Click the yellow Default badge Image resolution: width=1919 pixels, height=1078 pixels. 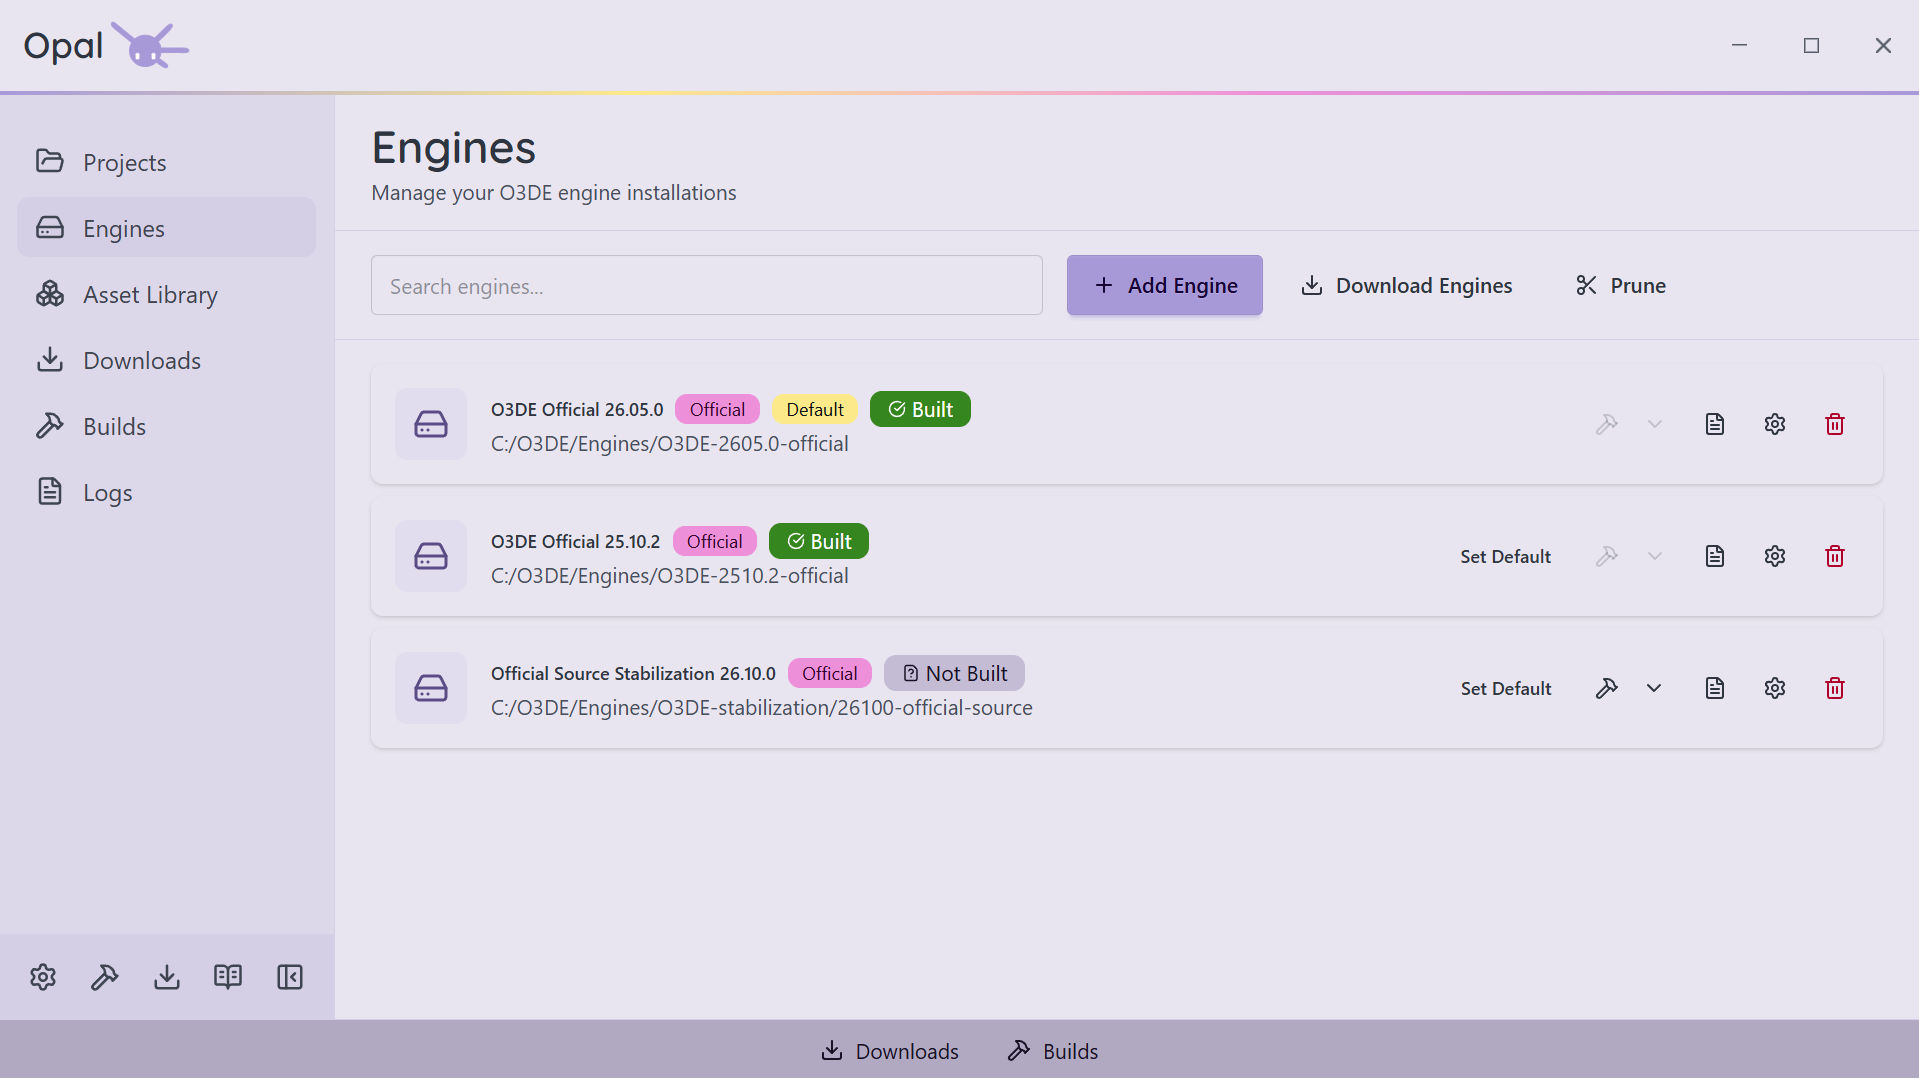coord(815,410)
